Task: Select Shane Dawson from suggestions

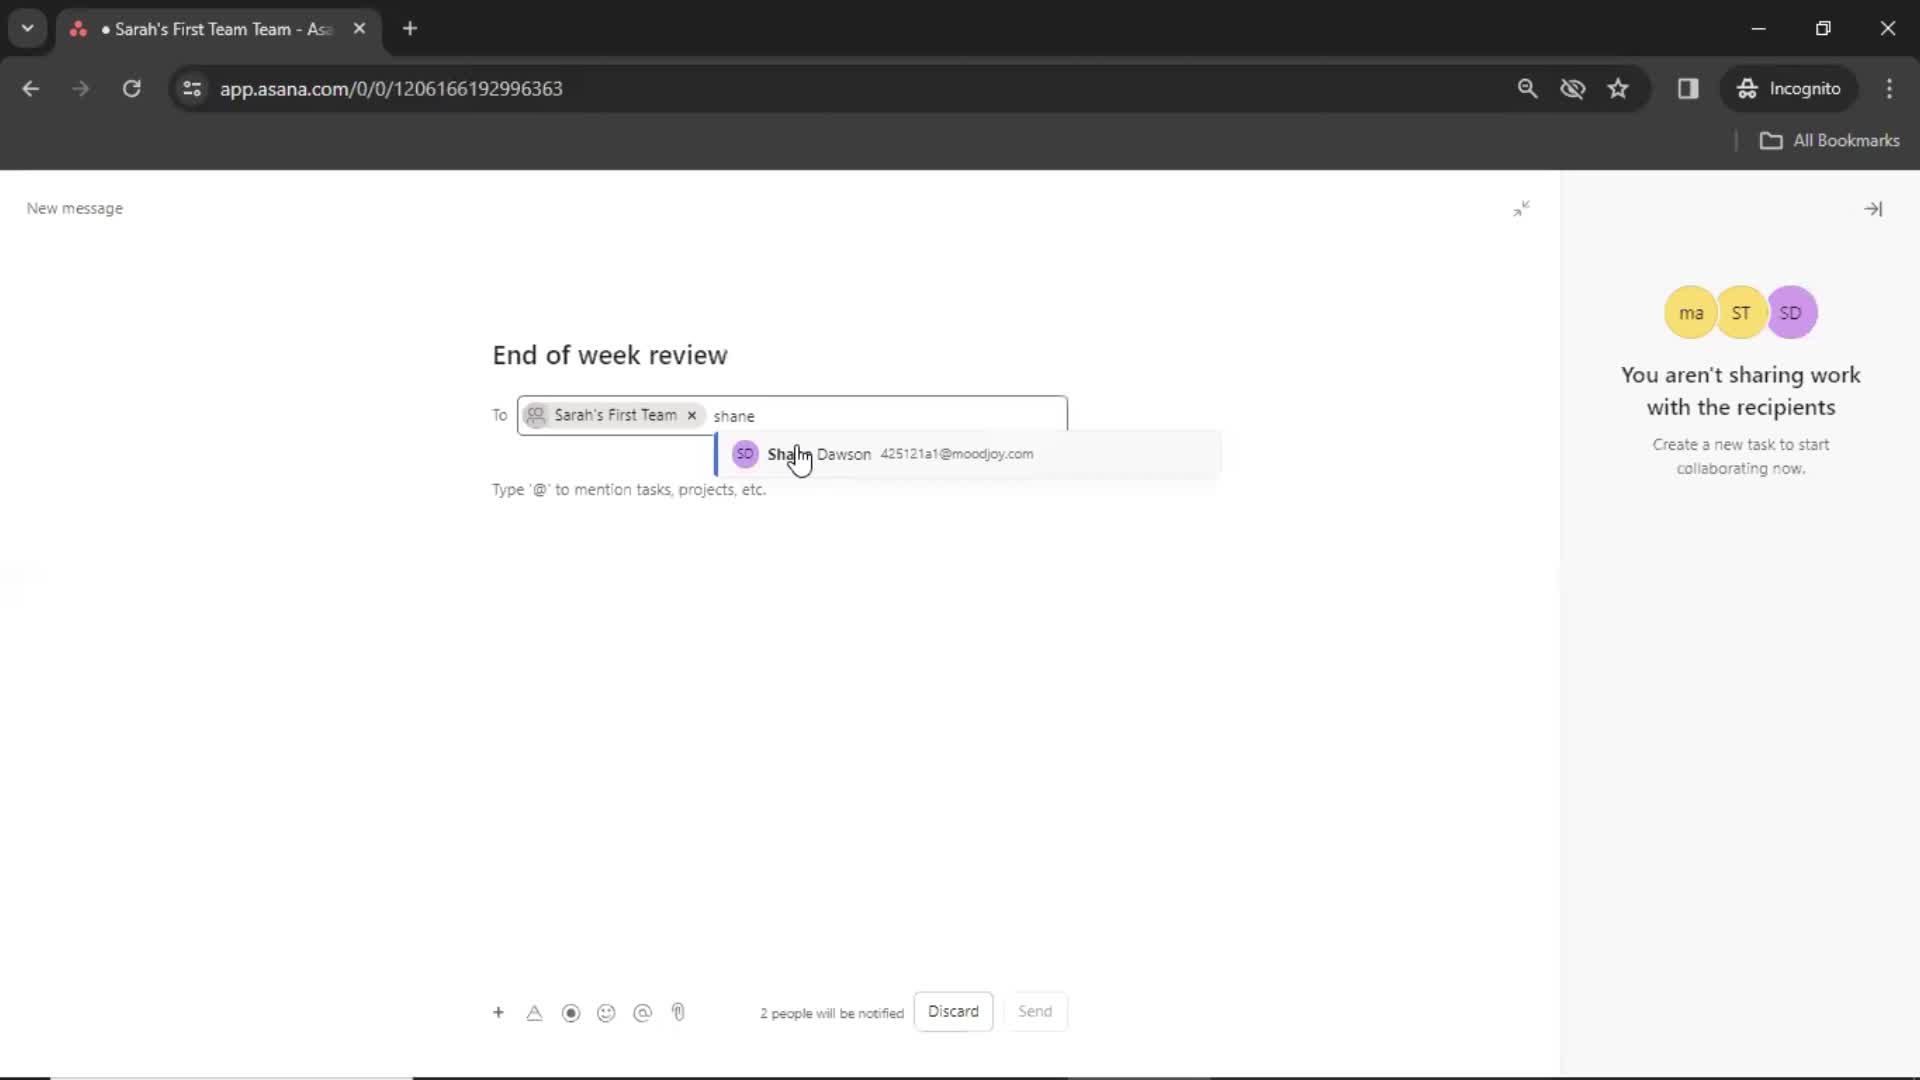Action: coord(968,454)
